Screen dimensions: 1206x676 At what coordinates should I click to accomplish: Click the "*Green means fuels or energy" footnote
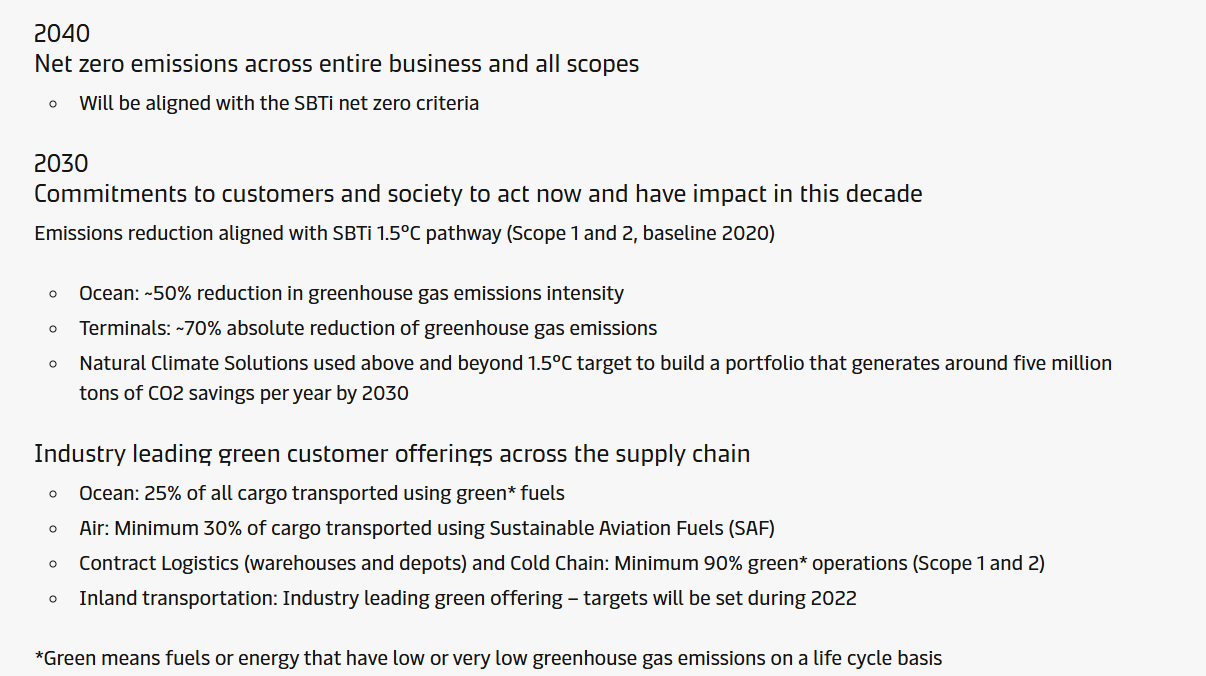(x=488, y=658)
